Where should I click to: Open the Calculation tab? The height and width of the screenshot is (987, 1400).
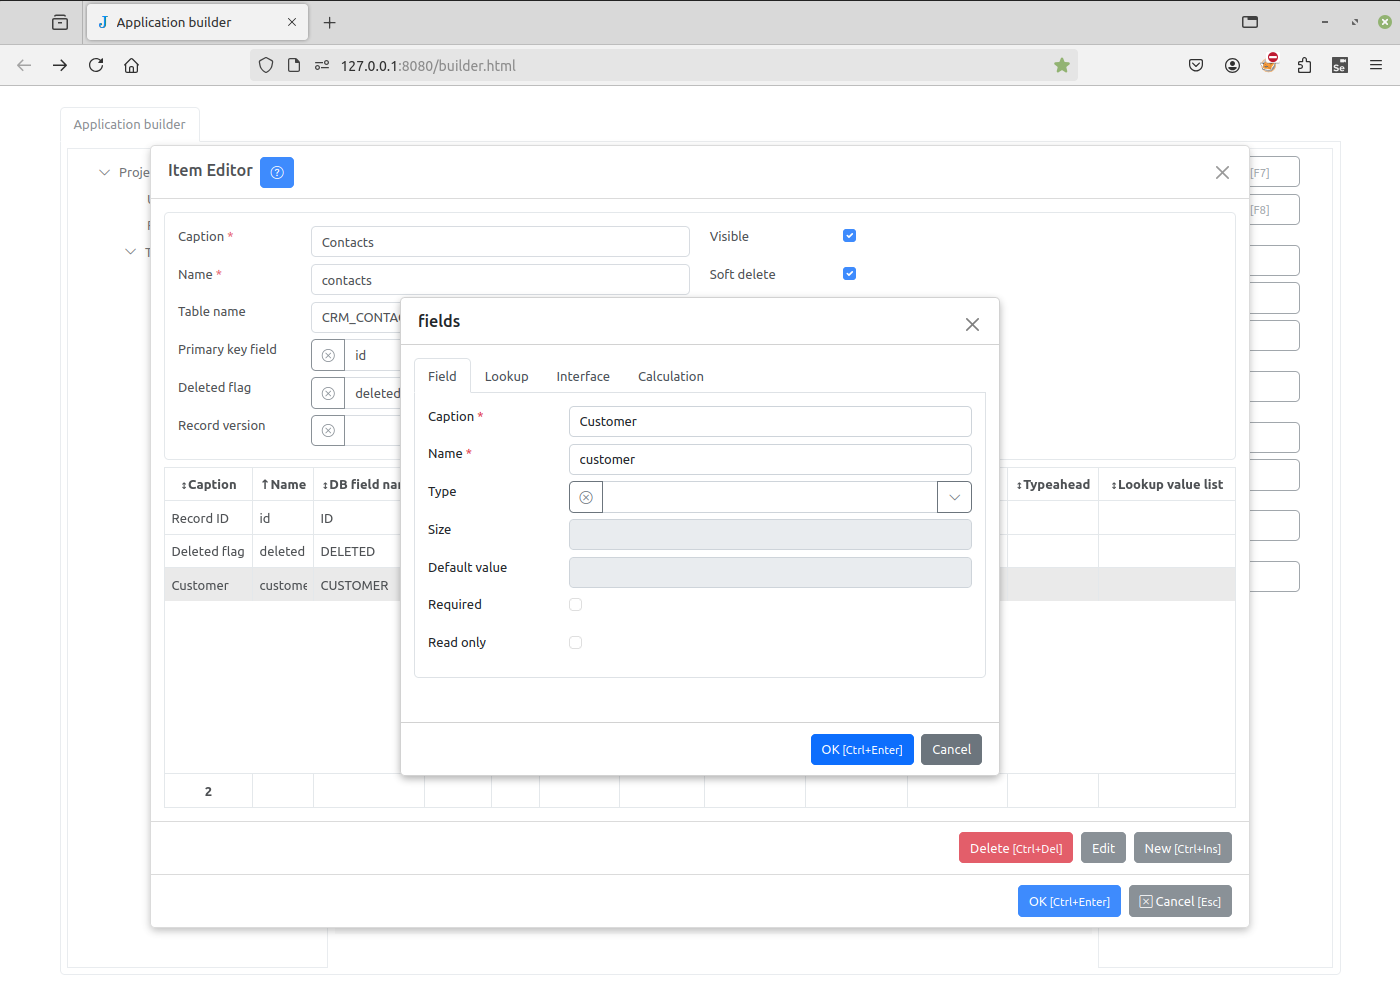tap(670, 377)
